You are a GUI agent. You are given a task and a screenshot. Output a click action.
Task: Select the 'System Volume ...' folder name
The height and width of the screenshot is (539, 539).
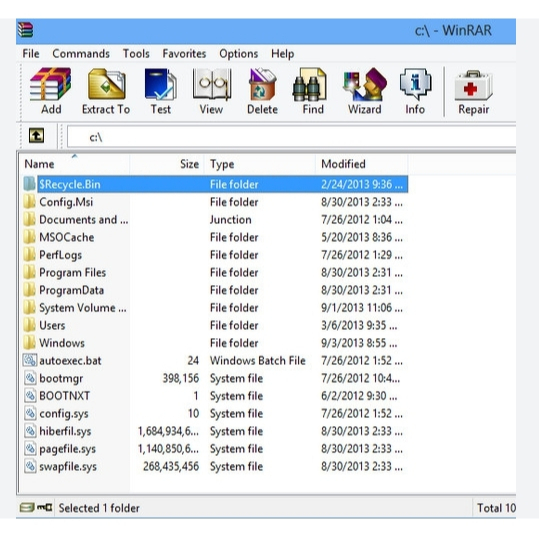83,308
